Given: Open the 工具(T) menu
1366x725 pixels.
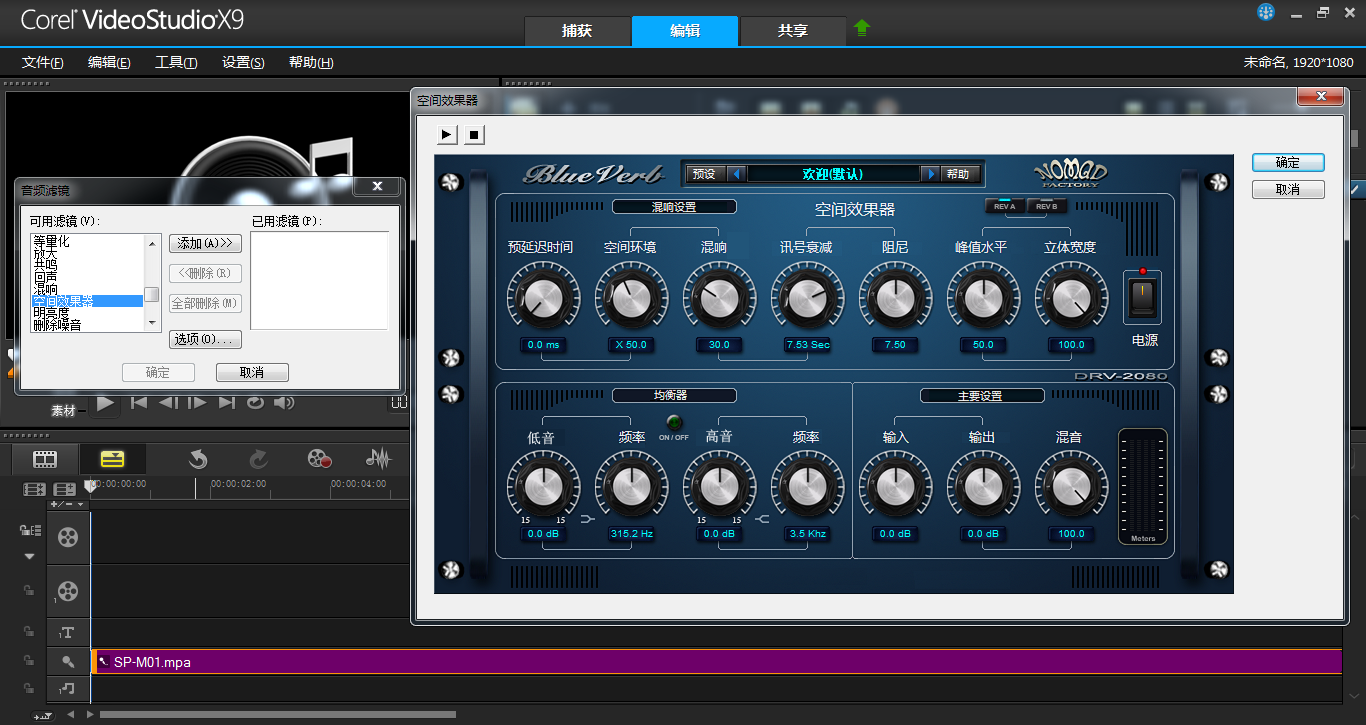Looking at the screenshot, I should point(176,62).
